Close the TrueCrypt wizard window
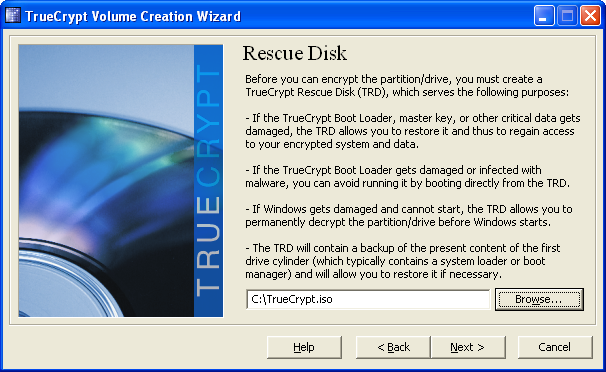 pyautogui.click(x=591, y=16)
